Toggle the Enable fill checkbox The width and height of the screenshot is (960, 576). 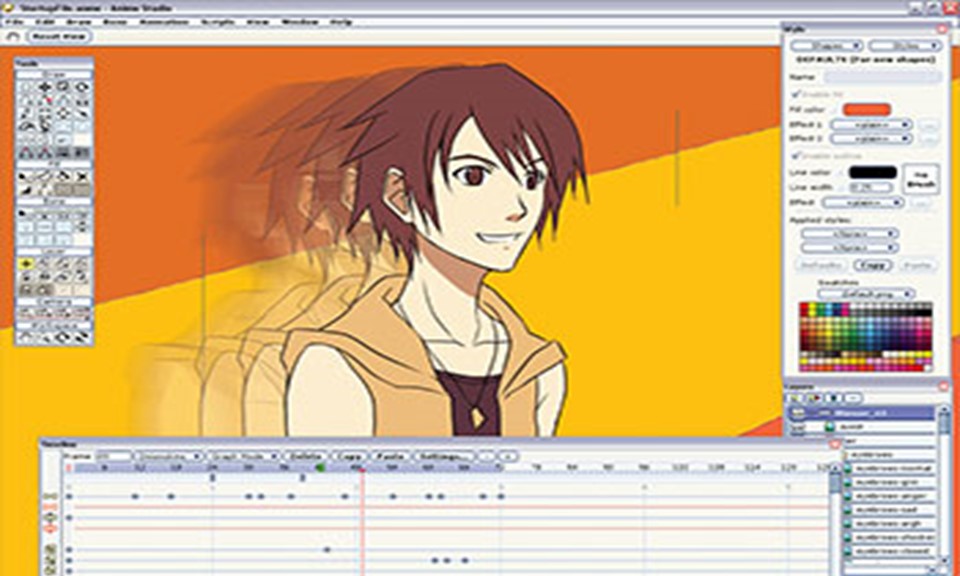tap(796, 94)
